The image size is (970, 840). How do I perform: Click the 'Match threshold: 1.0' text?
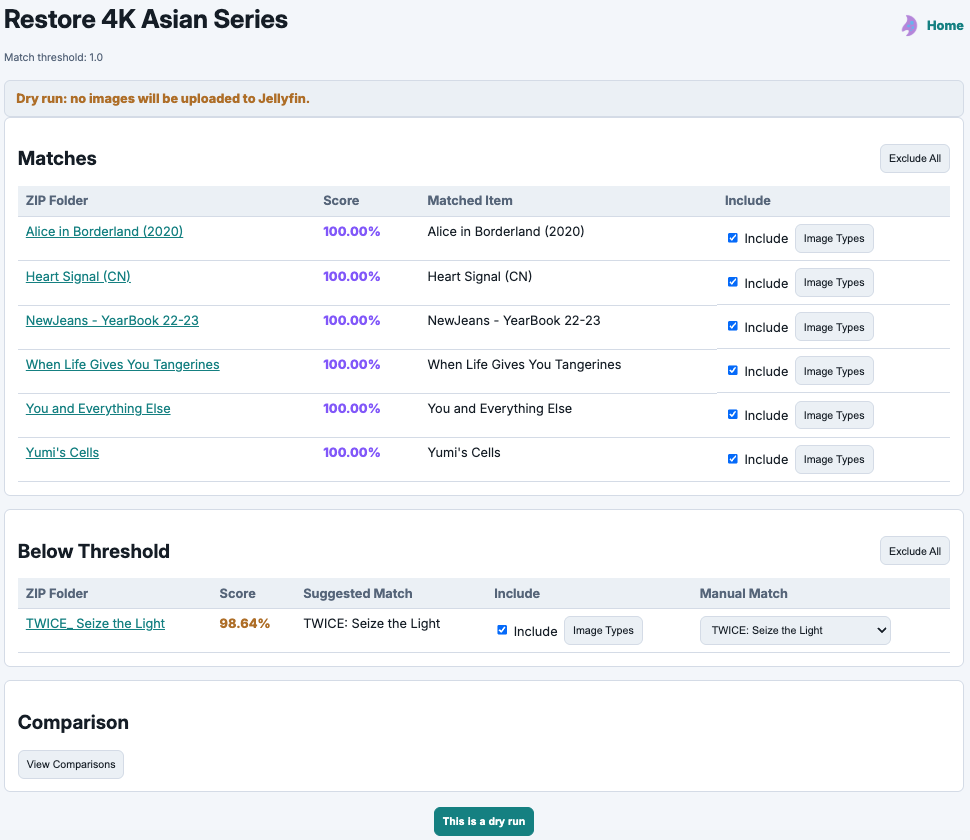[x=53, y=58]
